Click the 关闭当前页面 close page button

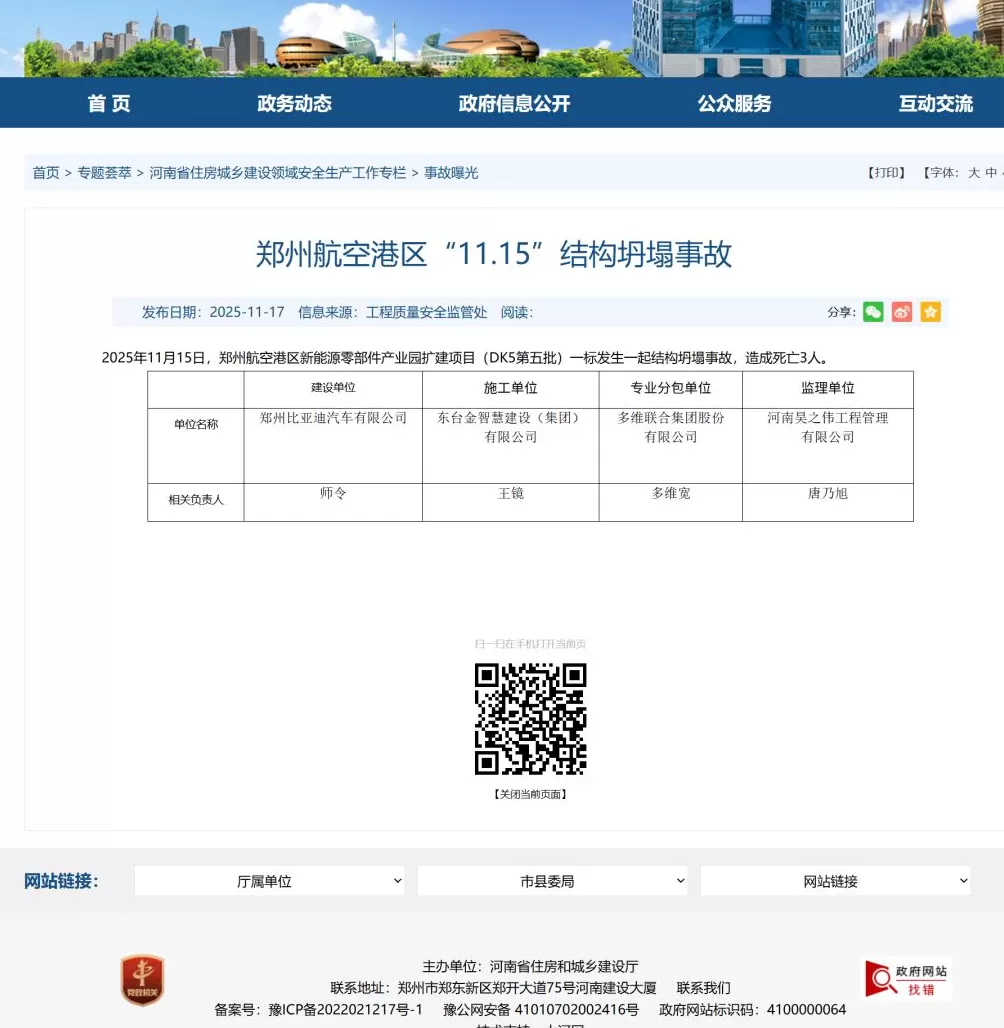point(529,794)
